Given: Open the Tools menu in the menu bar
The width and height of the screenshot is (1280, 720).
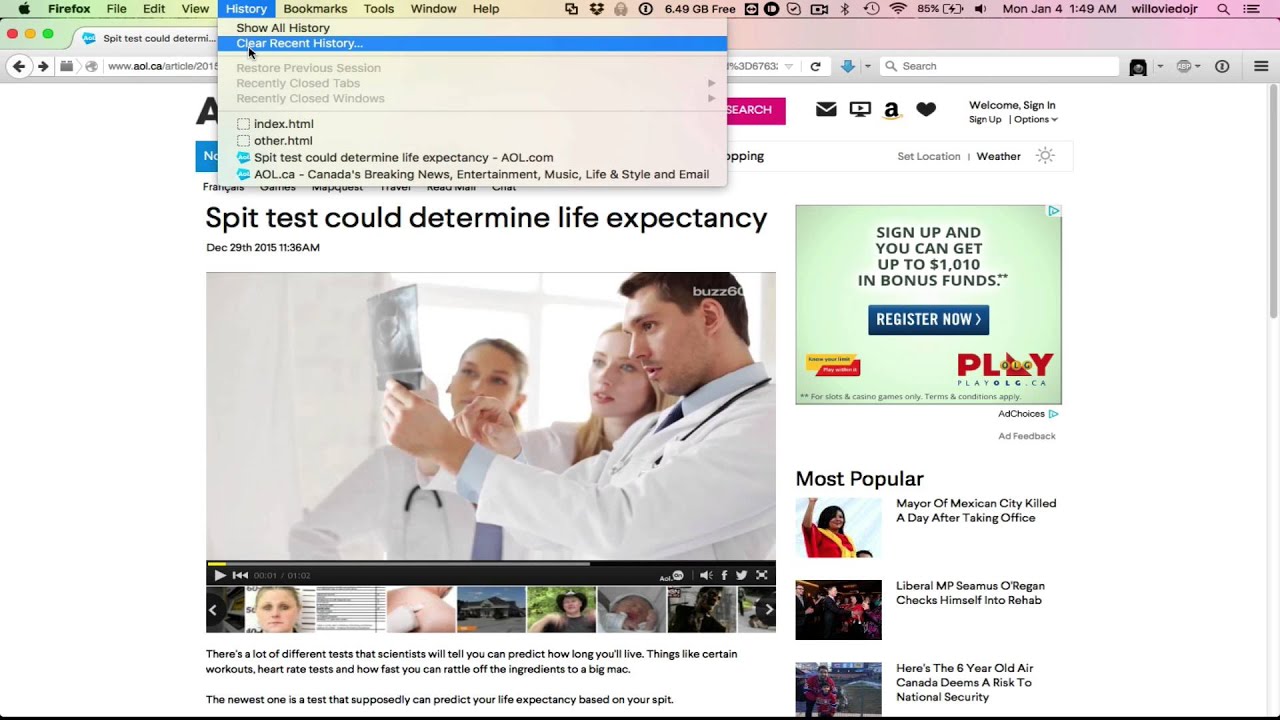Looking at the screenshot, I should pos(379,9).
